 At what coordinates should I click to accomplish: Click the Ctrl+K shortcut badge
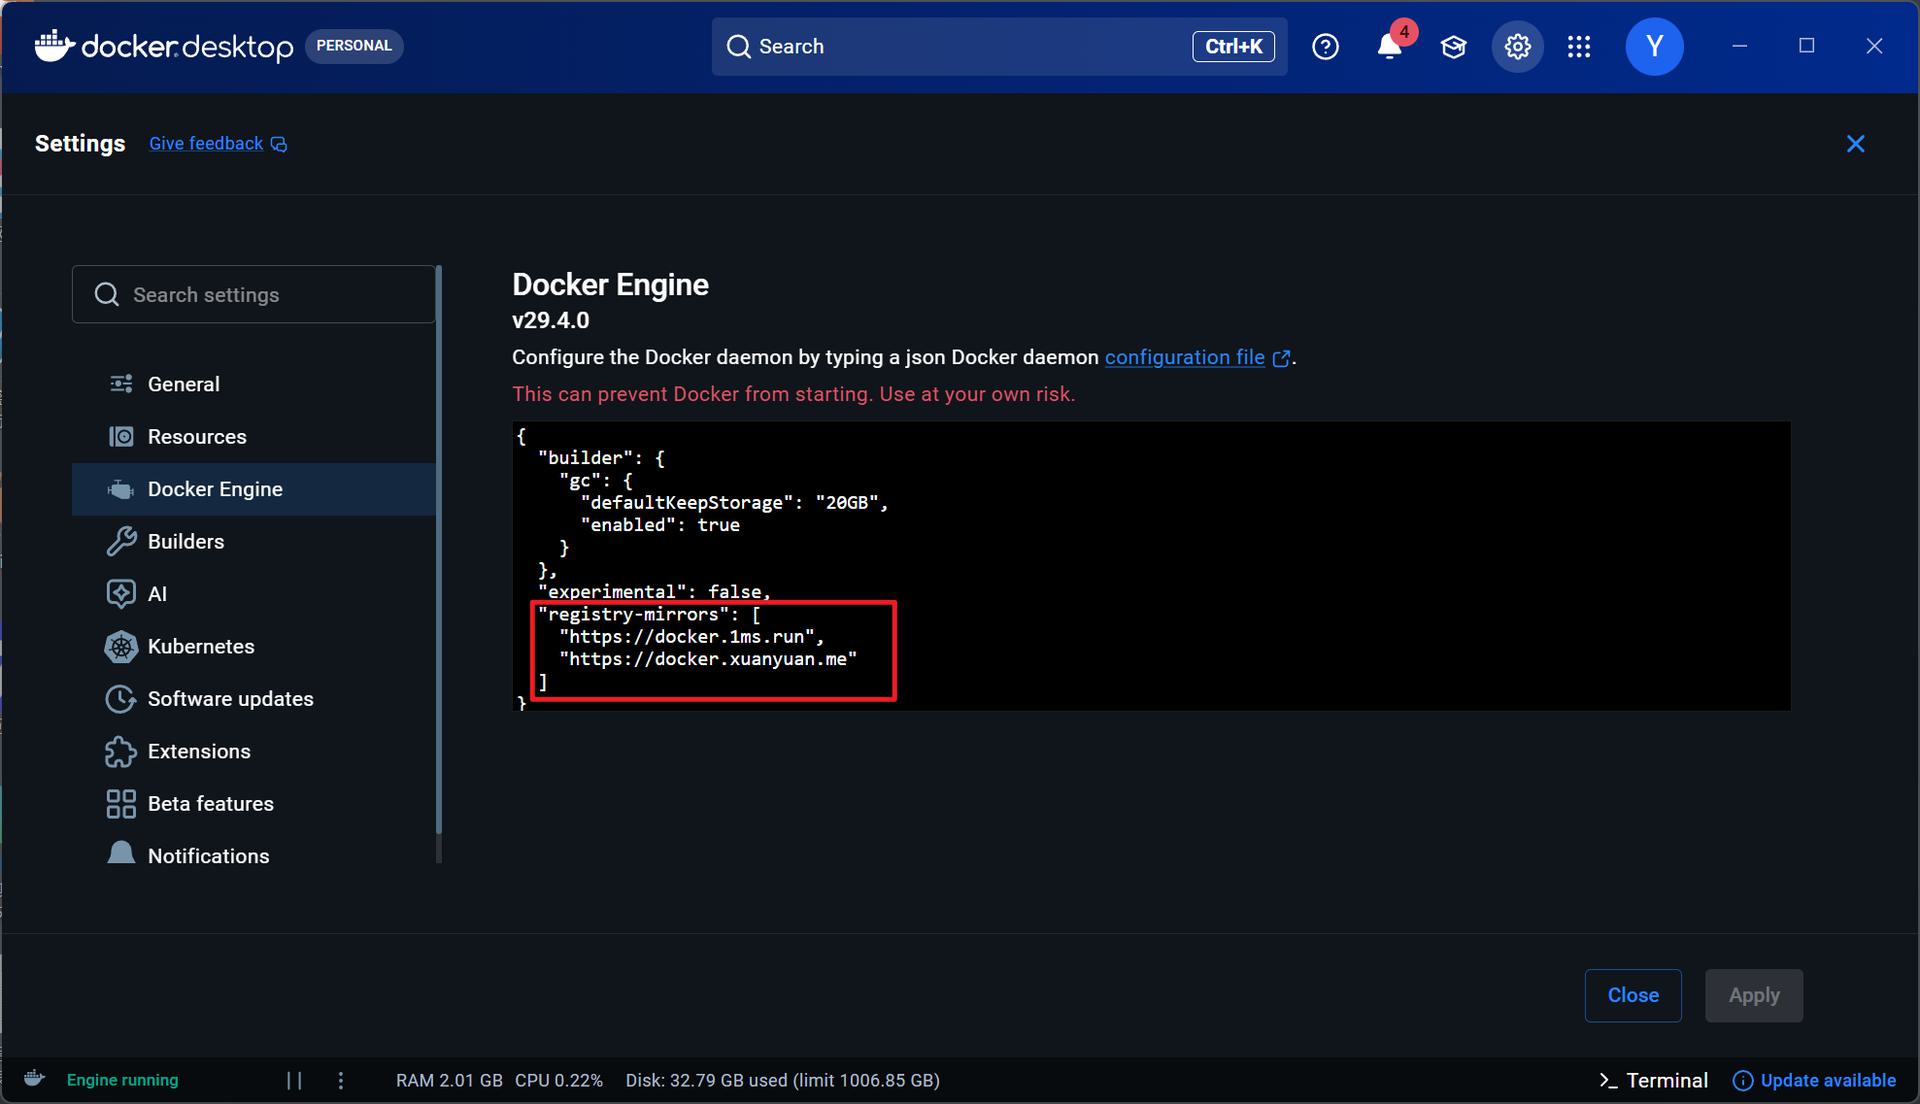1233,46
